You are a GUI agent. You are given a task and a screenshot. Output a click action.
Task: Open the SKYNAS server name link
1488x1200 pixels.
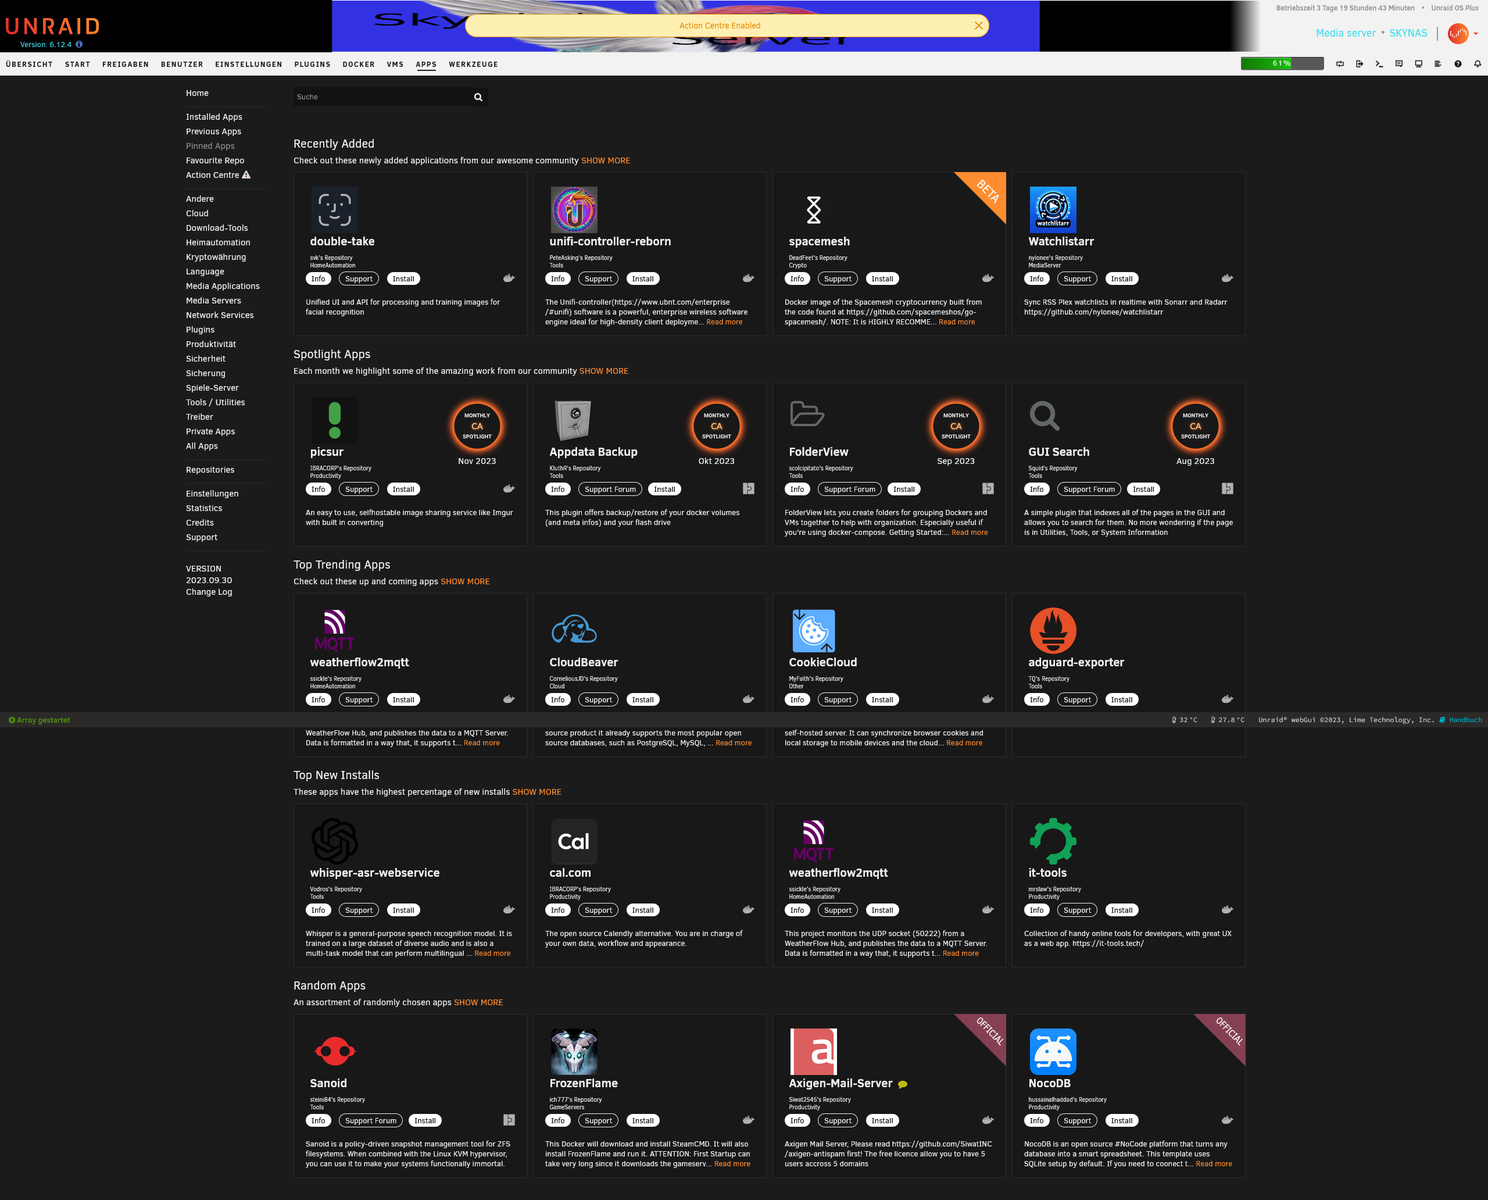pos(1408,33)
